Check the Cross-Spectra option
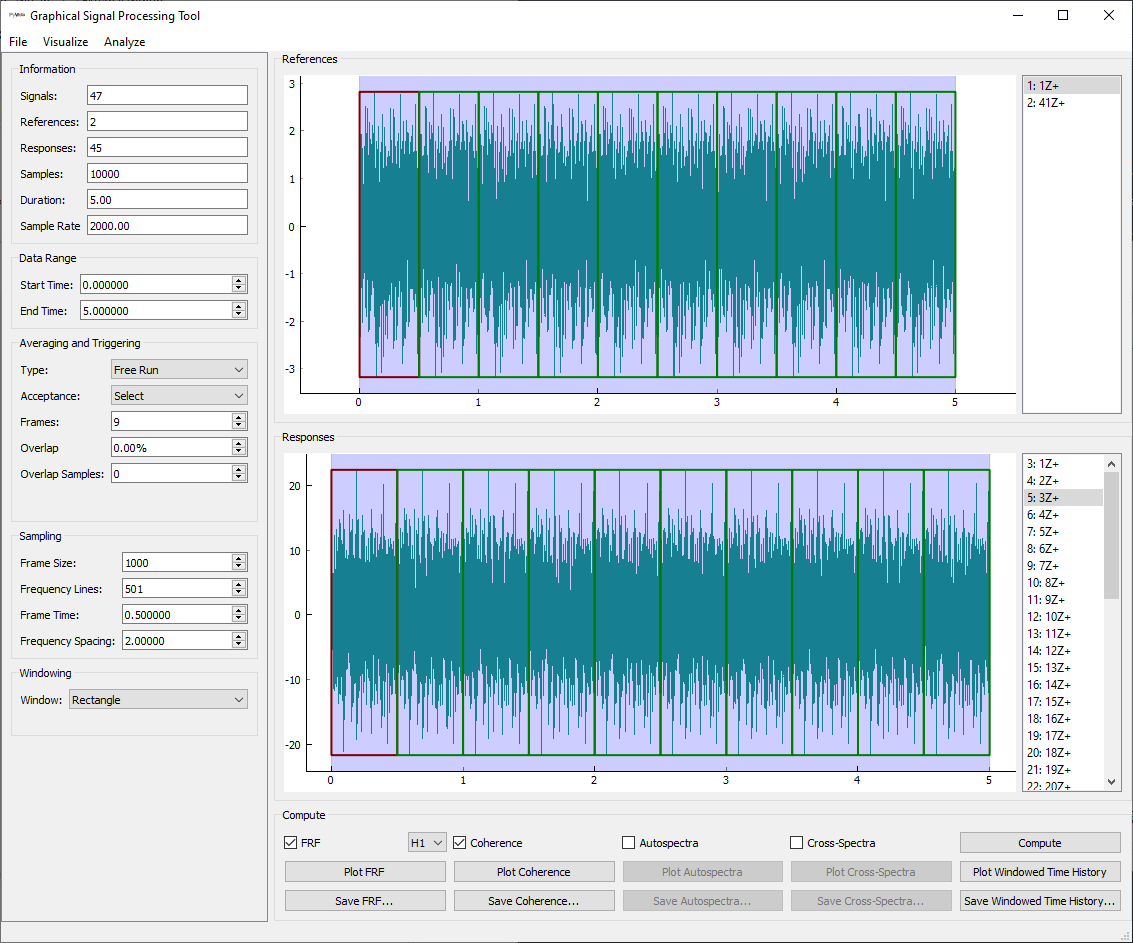This screenshot has height=943, width=1133. 797,843
